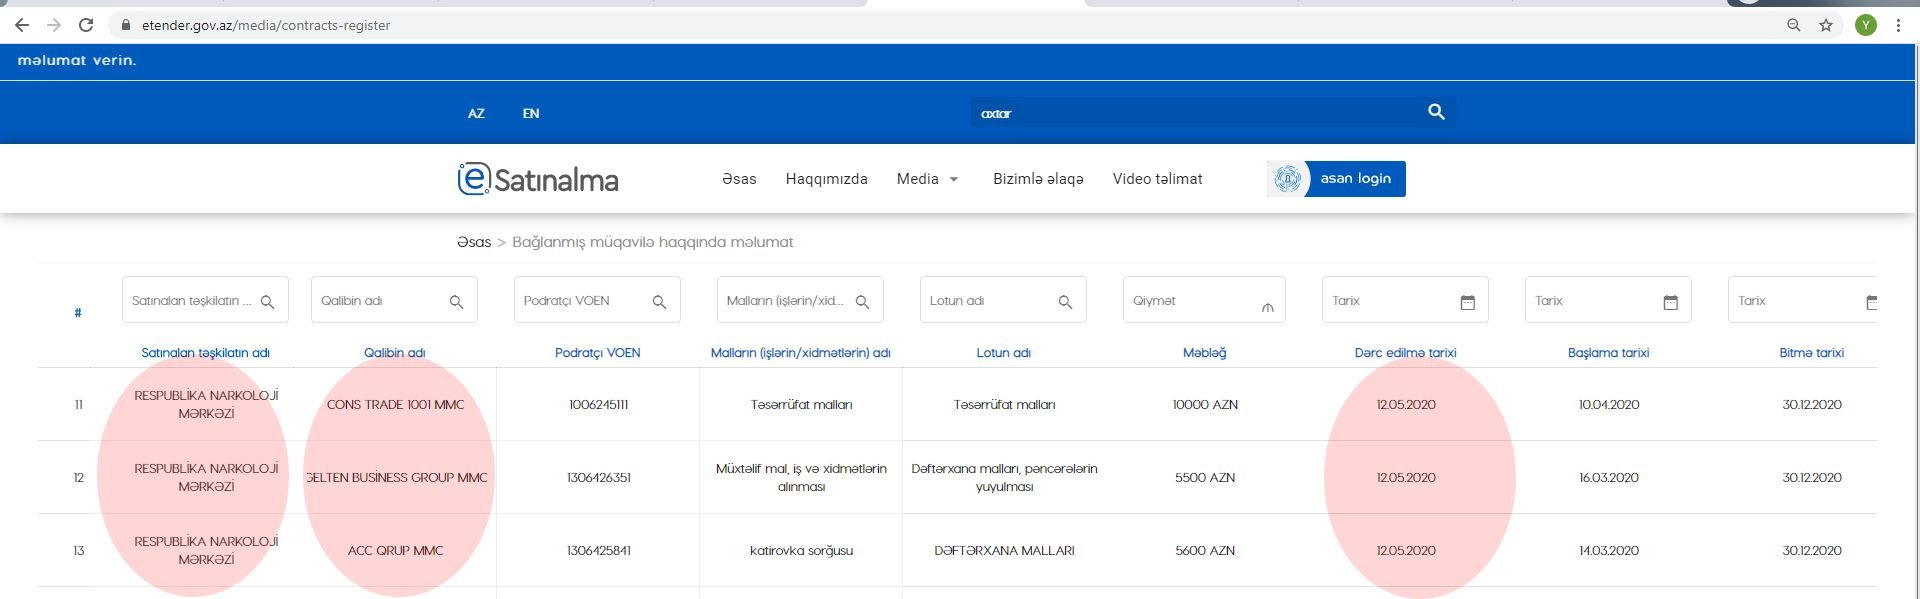Select the 5600 AZN amount cell
The width and height of the screenshot is (1920, 599).
pyautogui.click(x=1205, y=551)
